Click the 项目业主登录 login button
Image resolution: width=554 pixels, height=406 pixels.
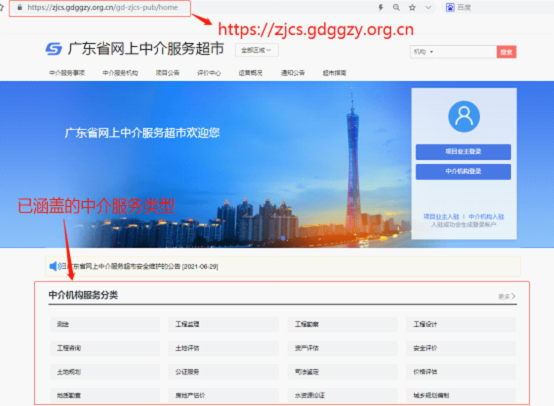[x=463, y=152]
